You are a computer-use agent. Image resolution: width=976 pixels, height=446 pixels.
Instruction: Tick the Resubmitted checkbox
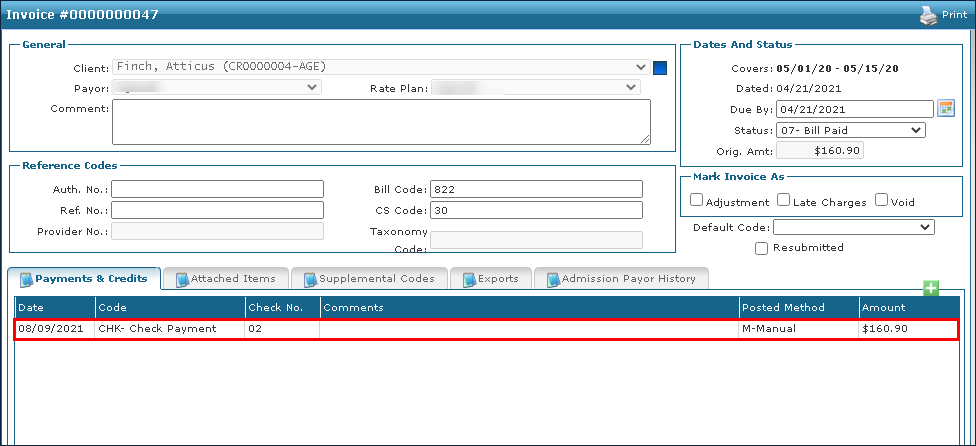[762, 247]
